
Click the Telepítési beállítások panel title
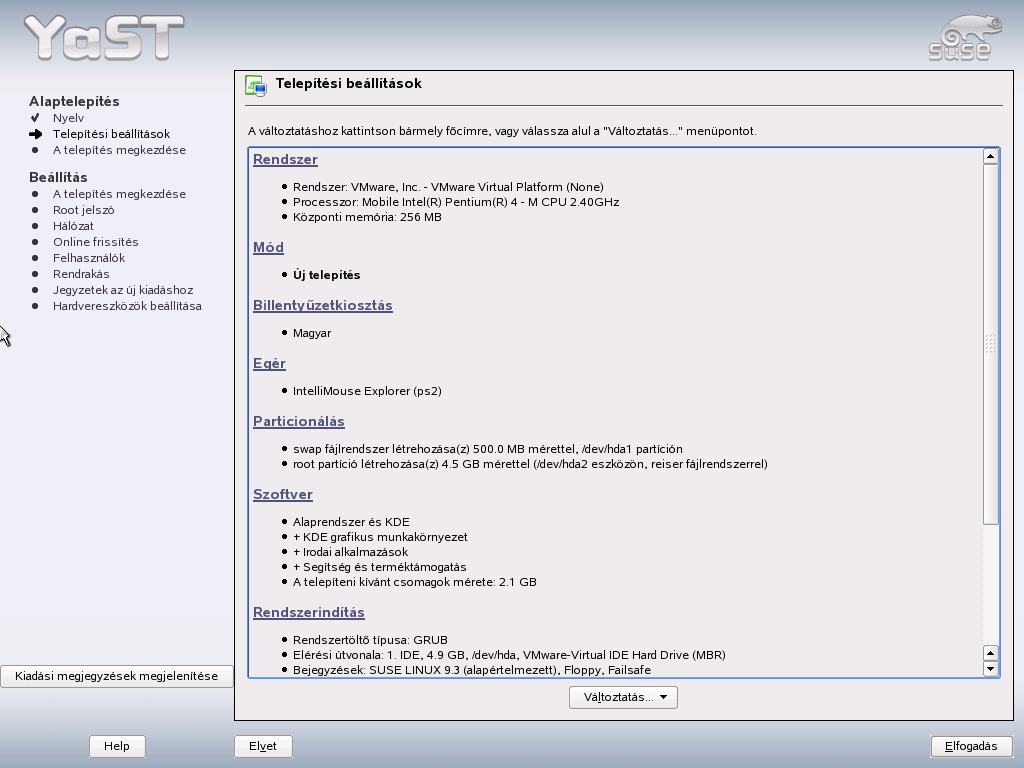[349, 84]
